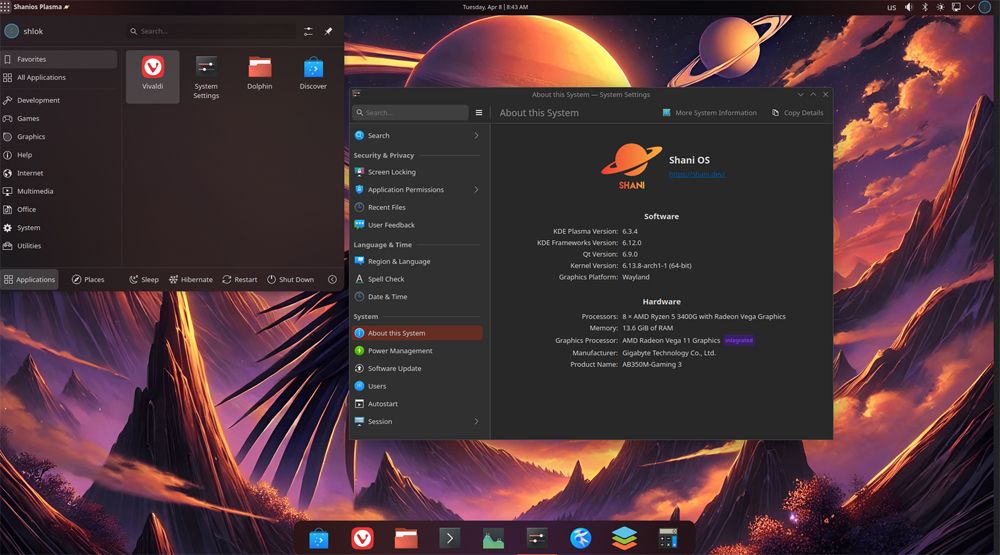Click Copy Details button

(798, 113)
